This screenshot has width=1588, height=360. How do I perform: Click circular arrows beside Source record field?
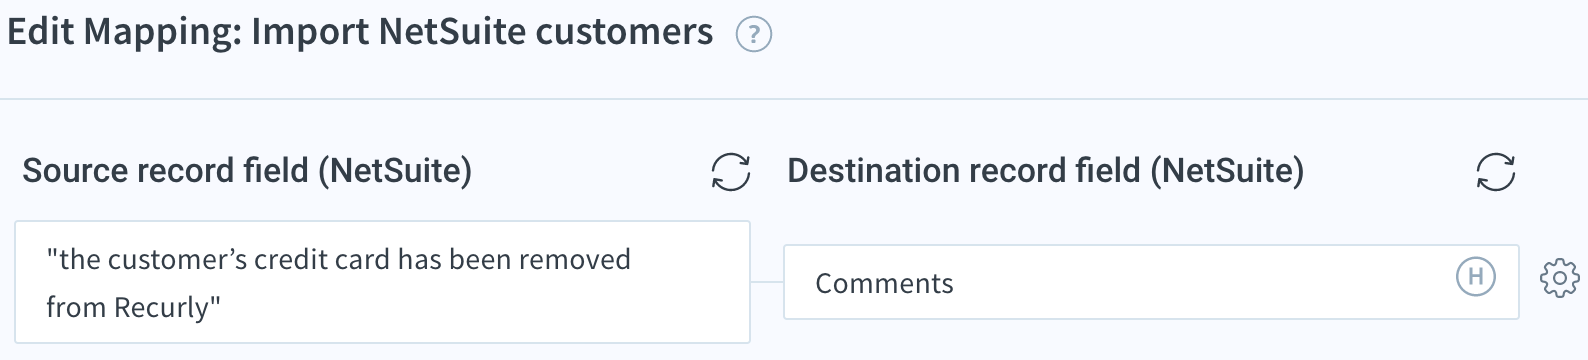[731, 172]
